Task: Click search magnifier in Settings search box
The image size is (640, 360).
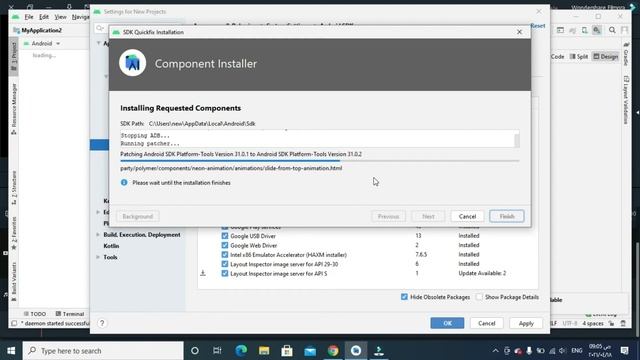Action: [x=100, y=28]
